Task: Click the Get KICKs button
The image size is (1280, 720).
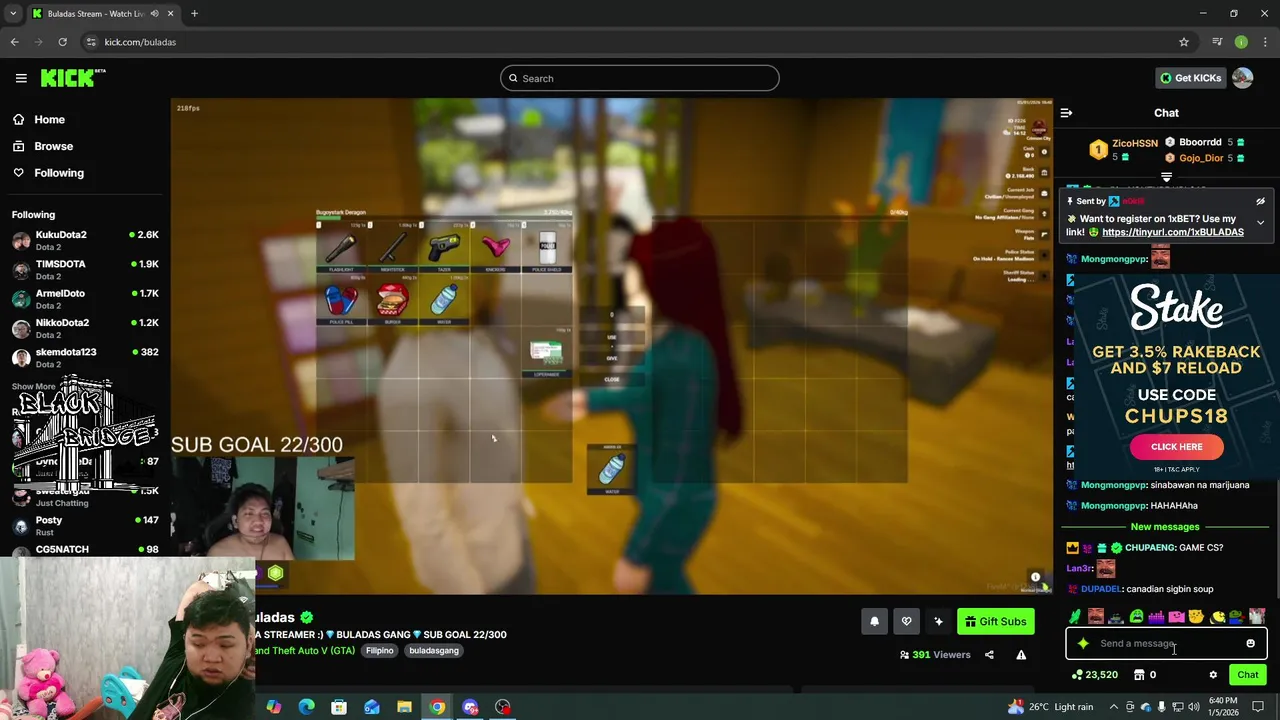Action: coord(1190,78)
